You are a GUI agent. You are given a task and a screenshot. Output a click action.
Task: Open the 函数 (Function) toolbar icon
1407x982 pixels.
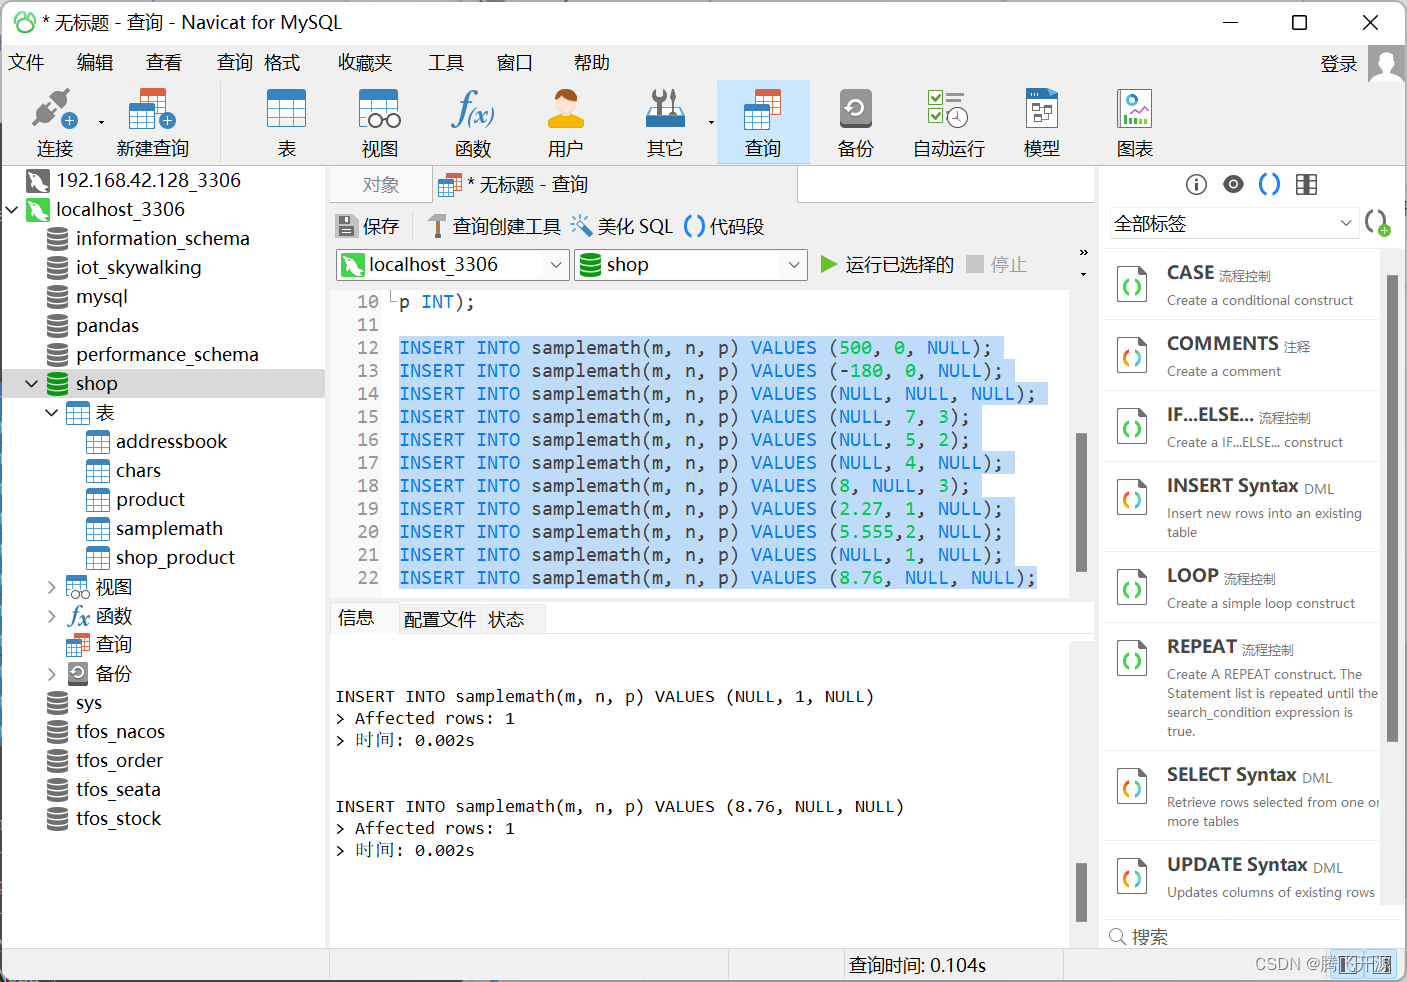tap(472, 122)
